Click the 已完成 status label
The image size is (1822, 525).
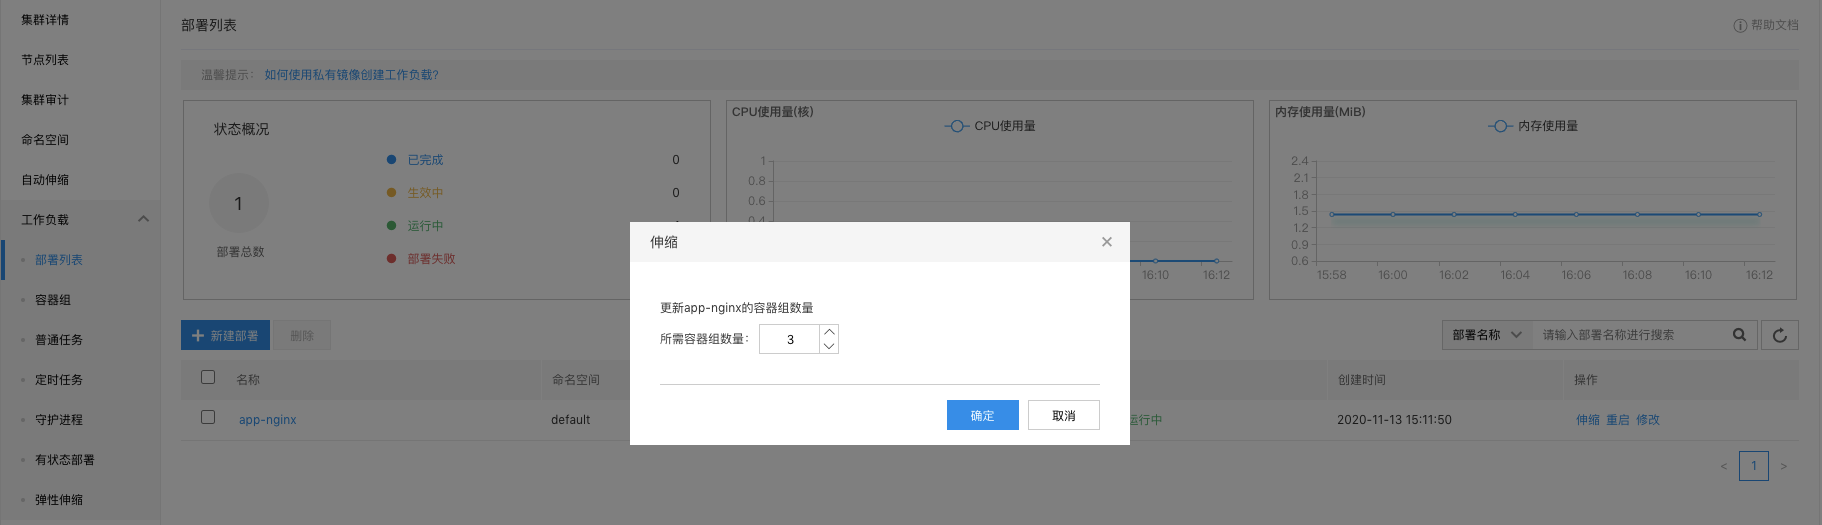coord(425,160)
